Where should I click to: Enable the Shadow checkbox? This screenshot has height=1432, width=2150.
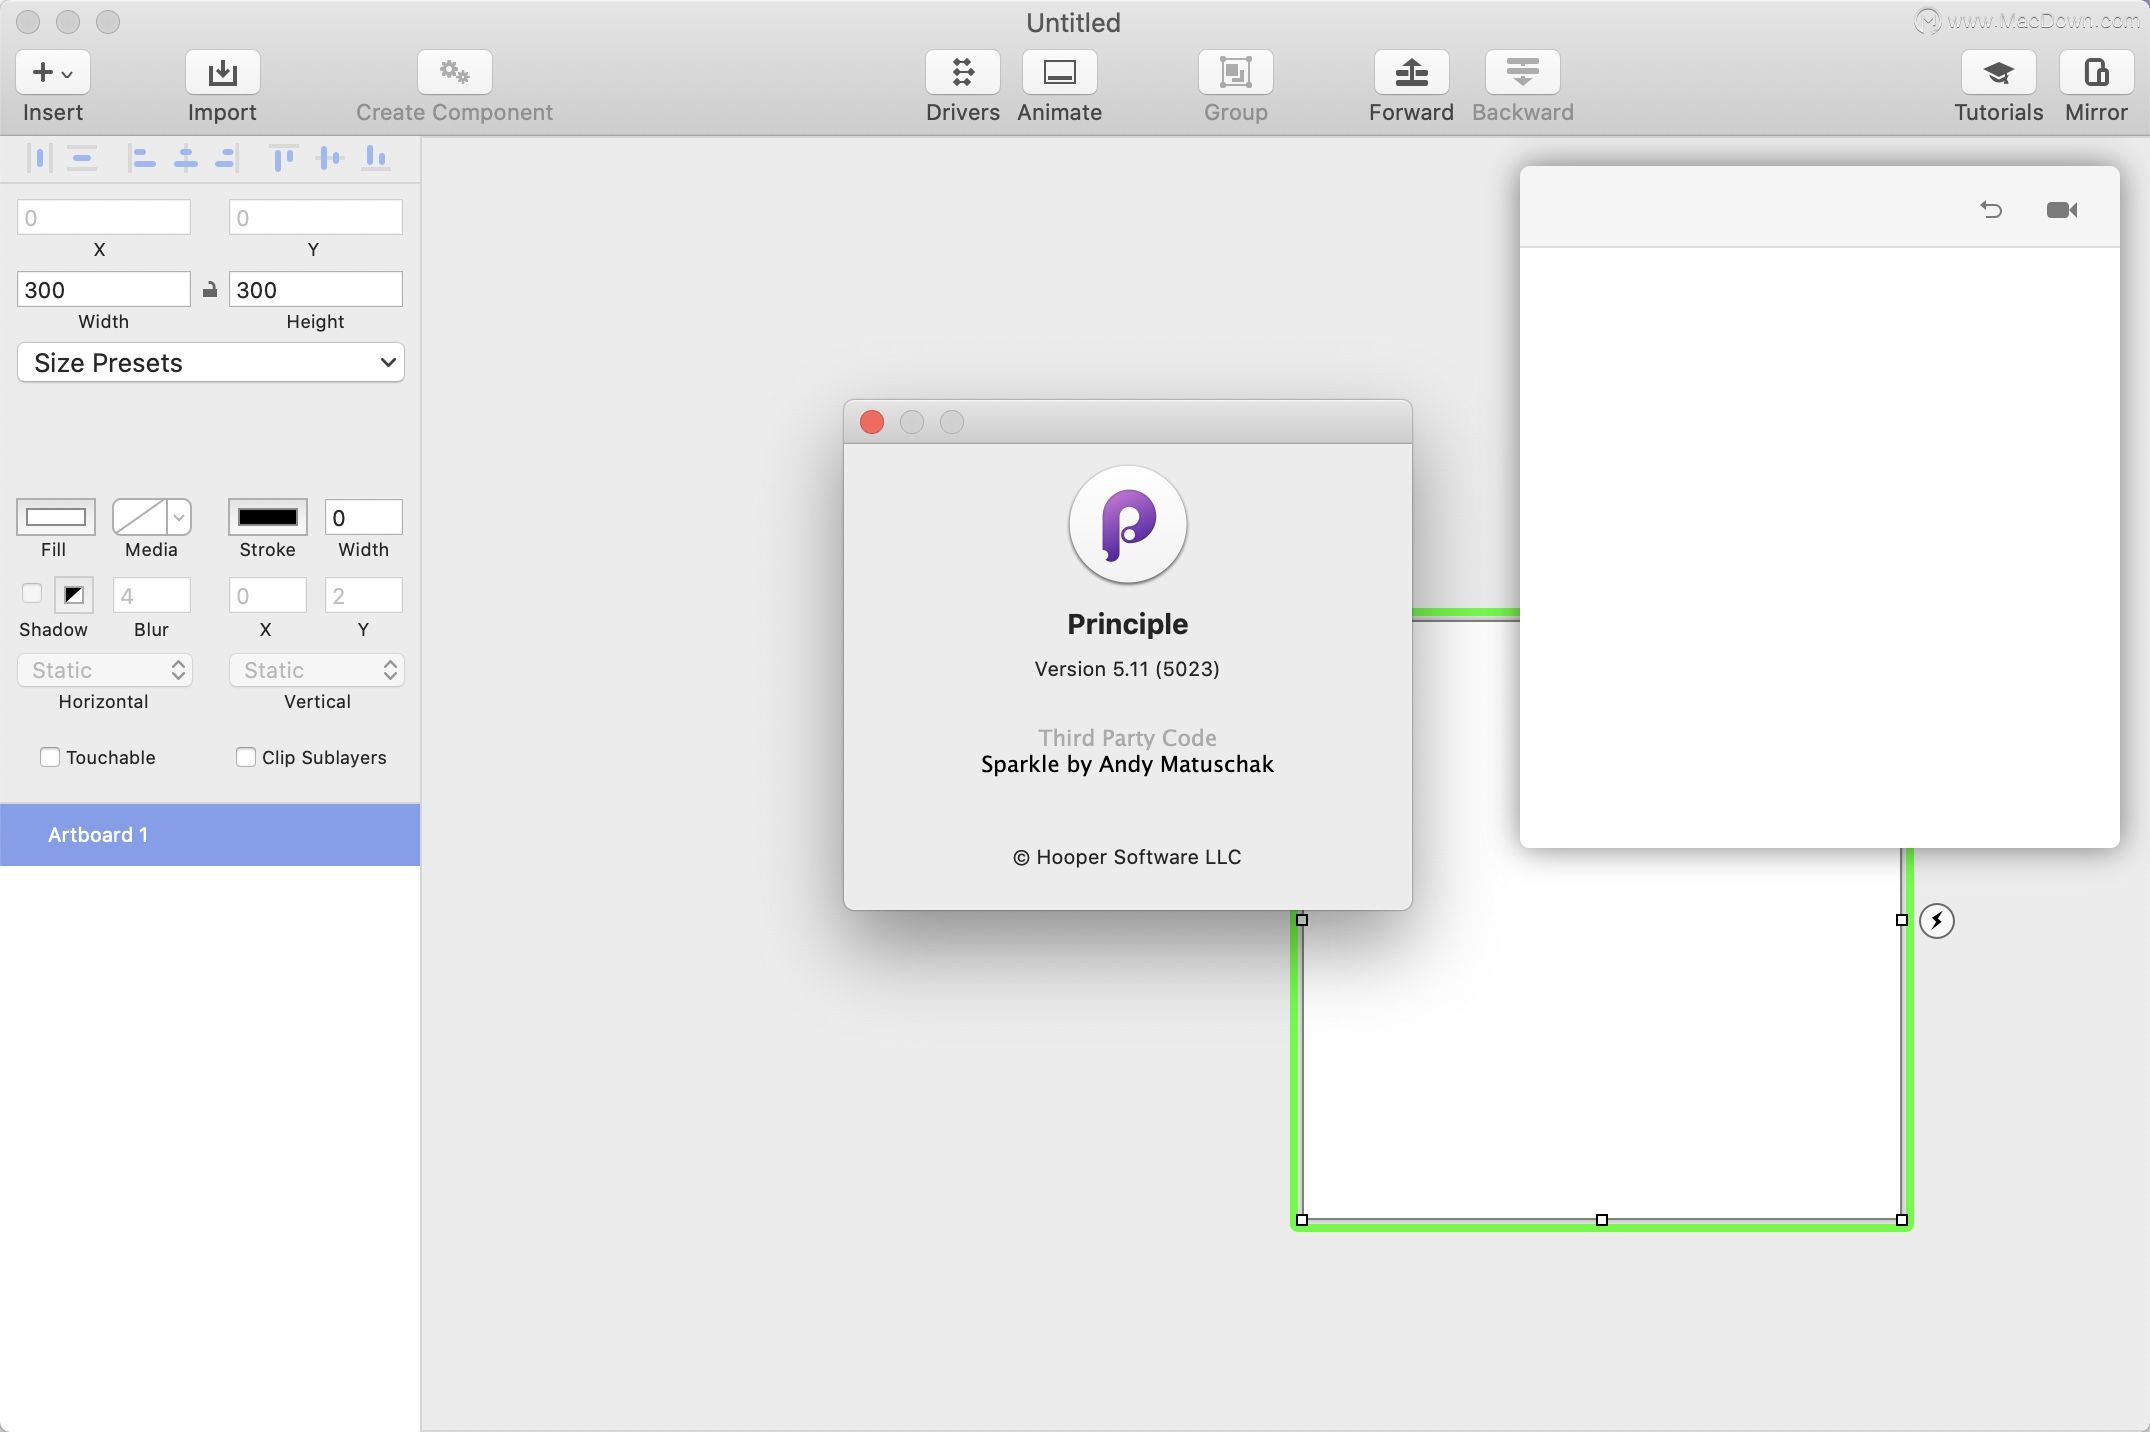(32, 593)
